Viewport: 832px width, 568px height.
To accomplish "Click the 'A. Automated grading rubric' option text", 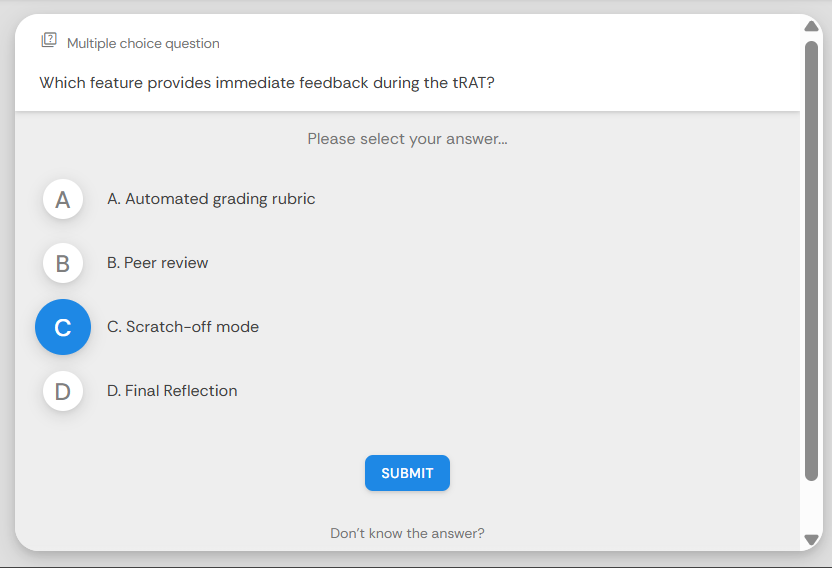I will click(x=211, y=199).
